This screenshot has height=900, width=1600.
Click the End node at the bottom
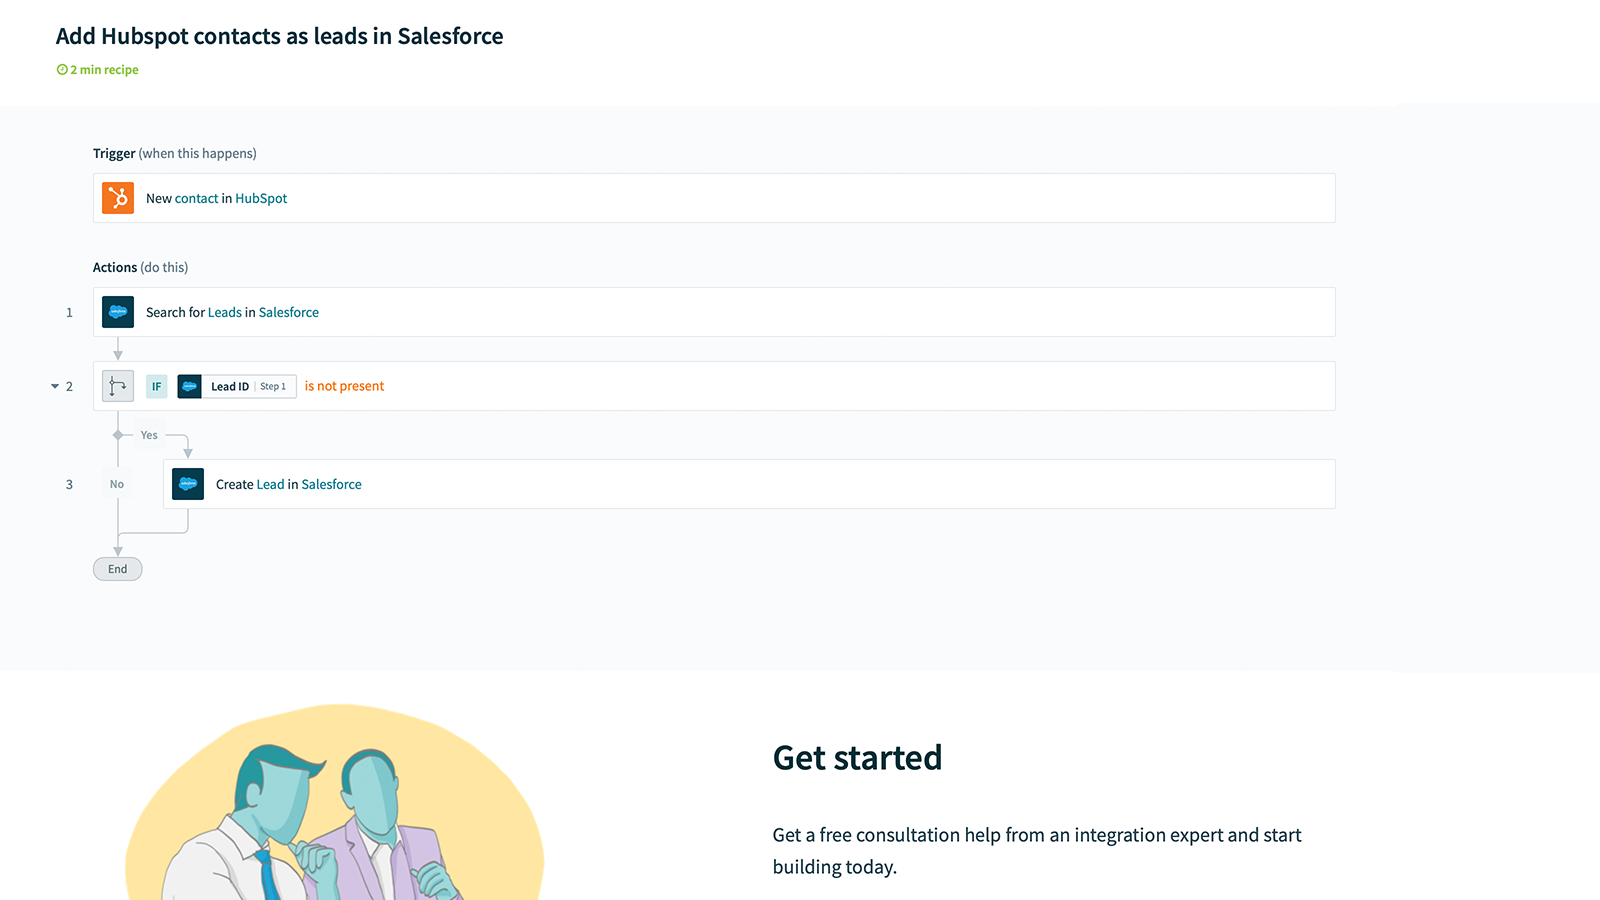point(117,568)
